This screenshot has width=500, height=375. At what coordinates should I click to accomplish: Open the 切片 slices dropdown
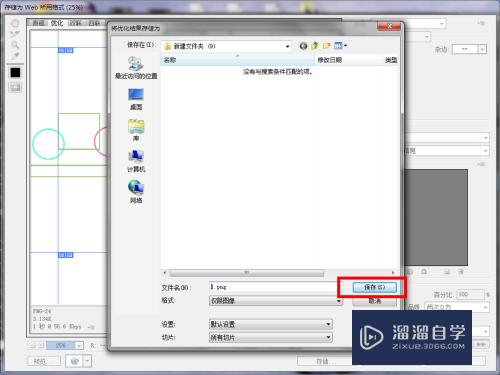coord(270,337)
